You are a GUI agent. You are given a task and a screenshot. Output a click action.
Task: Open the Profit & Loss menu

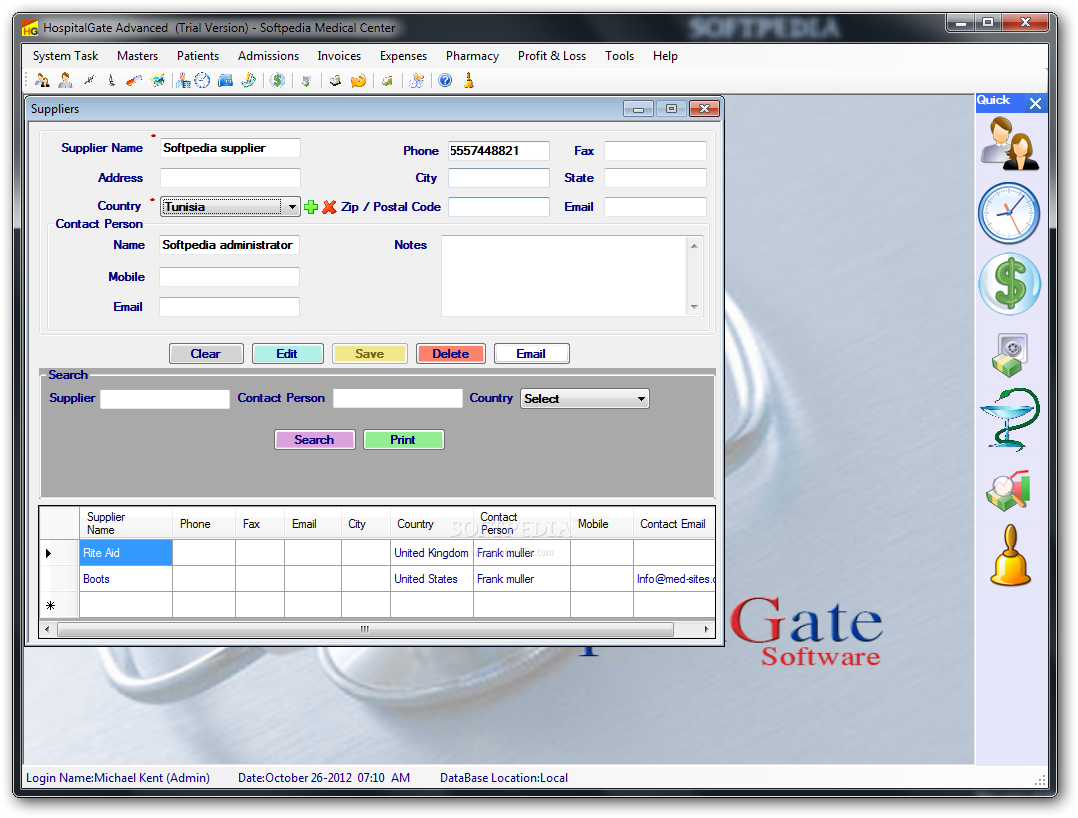coord(552,56)
